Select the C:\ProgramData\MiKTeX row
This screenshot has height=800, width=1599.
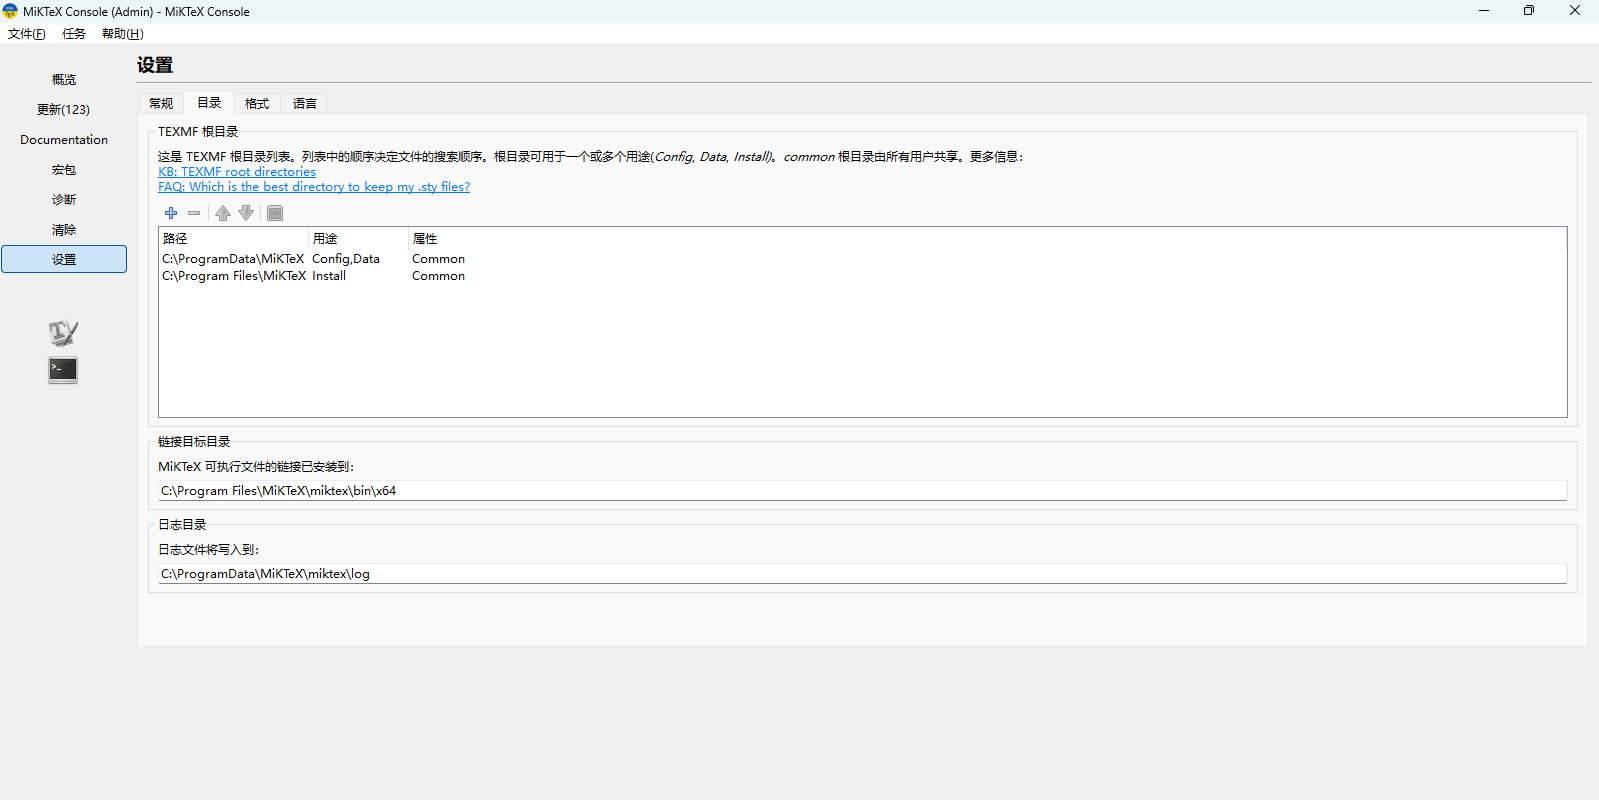coord(233,259)
